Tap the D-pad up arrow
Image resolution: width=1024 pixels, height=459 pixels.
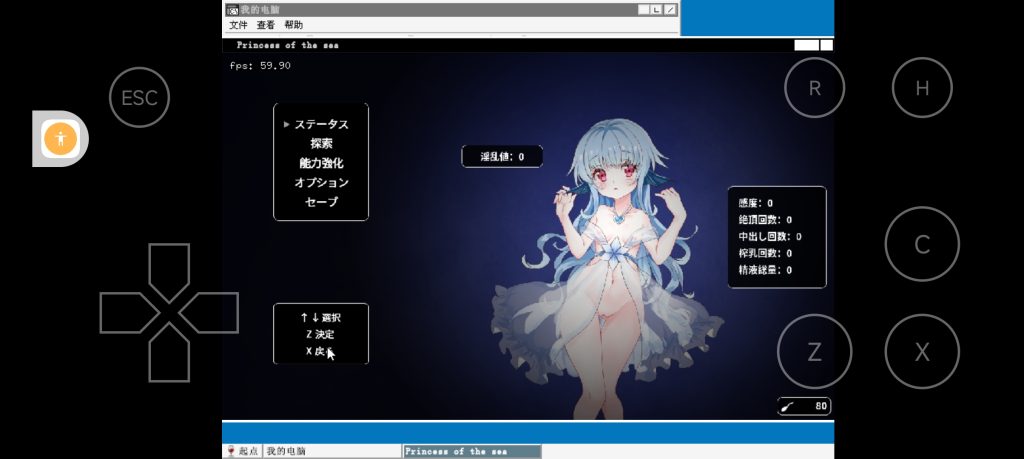pyautogui.click(x=169, y=271)
